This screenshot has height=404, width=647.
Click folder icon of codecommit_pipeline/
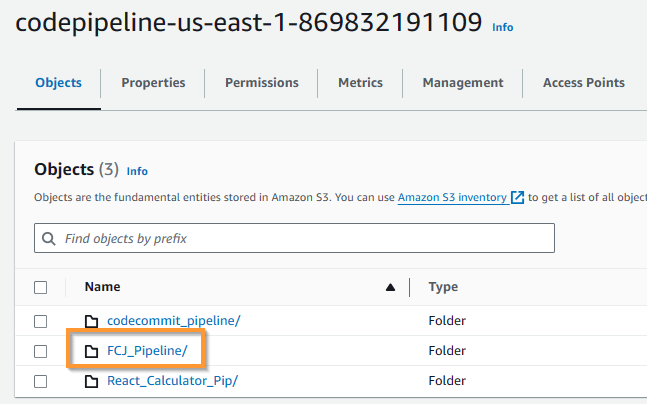point(91,321)
